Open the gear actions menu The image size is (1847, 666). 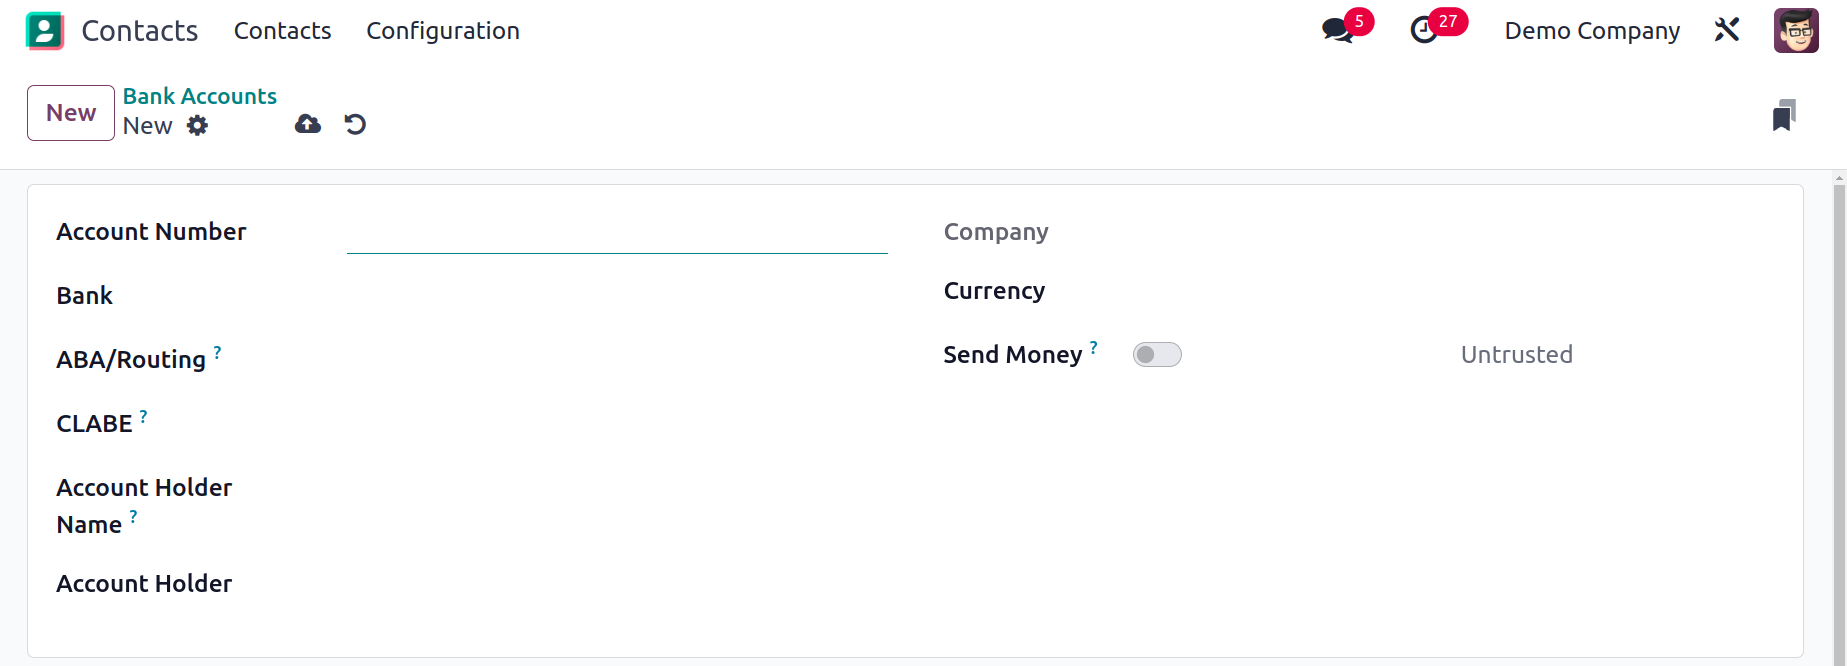pyautogui.click(x=198, y=125)
